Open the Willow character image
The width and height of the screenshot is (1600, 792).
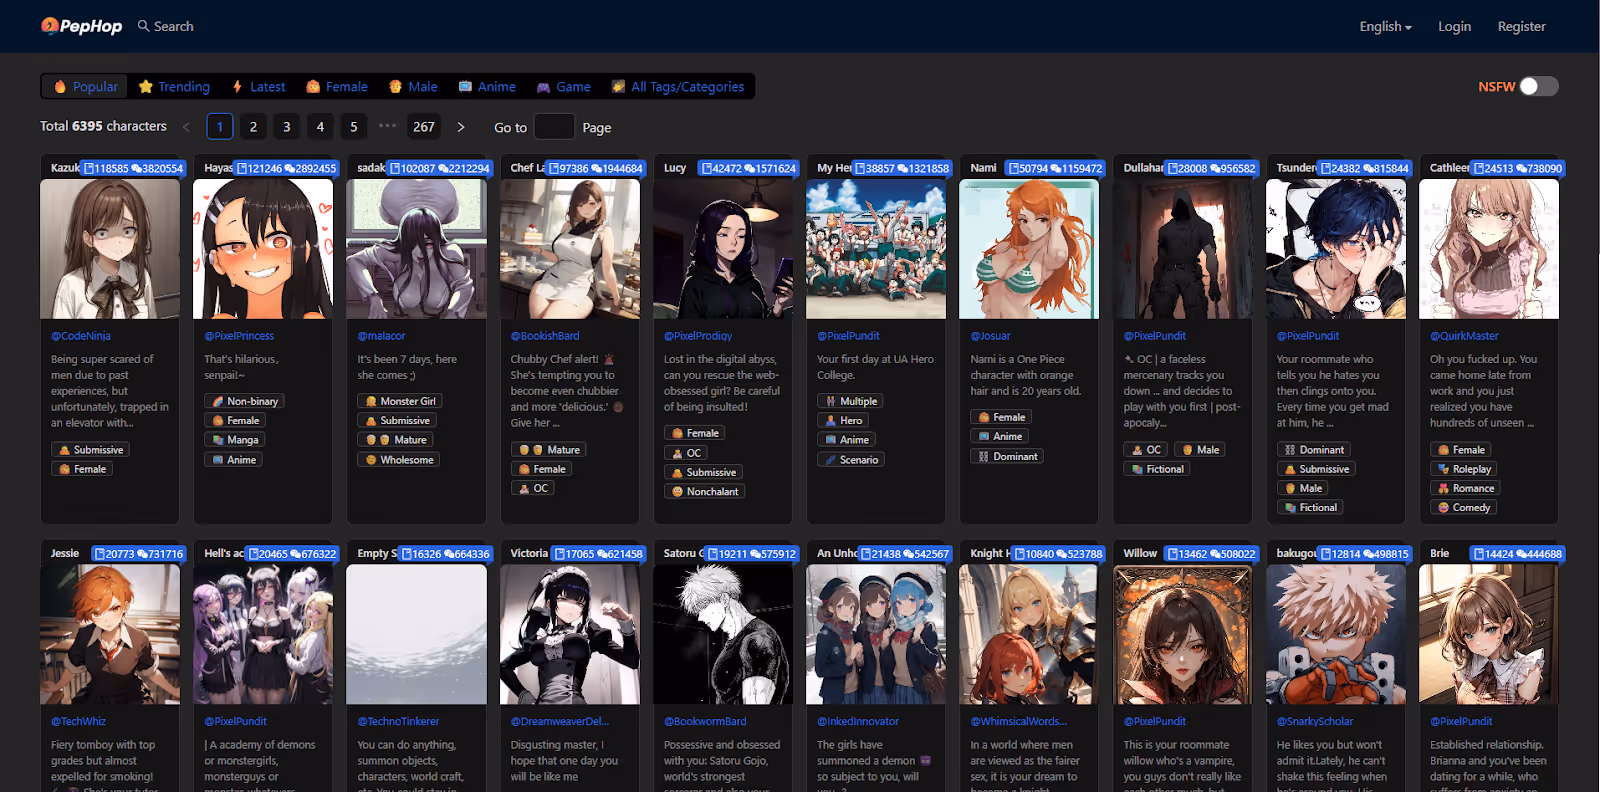(1183, 635)
